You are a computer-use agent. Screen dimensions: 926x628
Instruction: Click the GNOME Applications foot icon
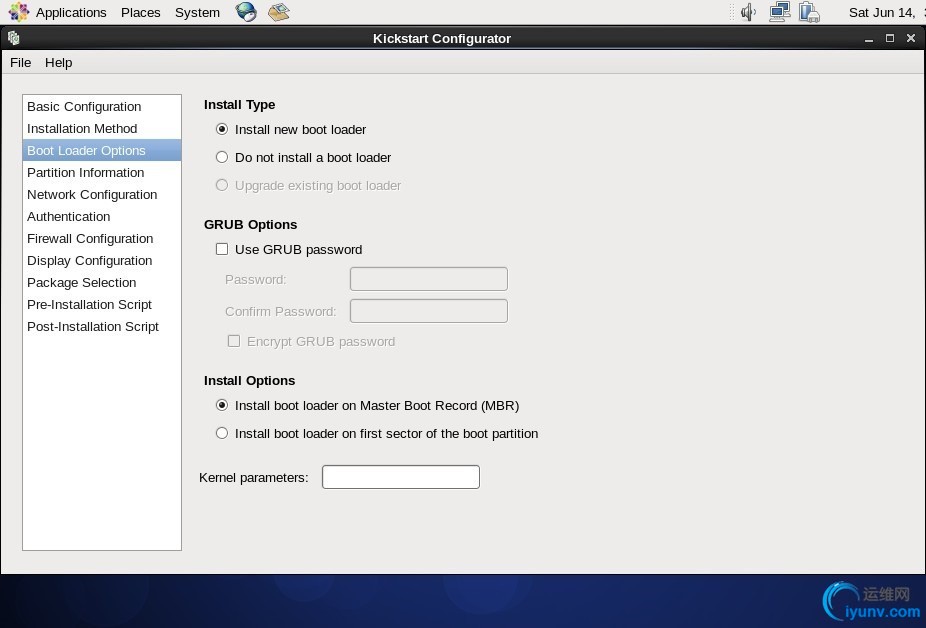coord(19,12)
